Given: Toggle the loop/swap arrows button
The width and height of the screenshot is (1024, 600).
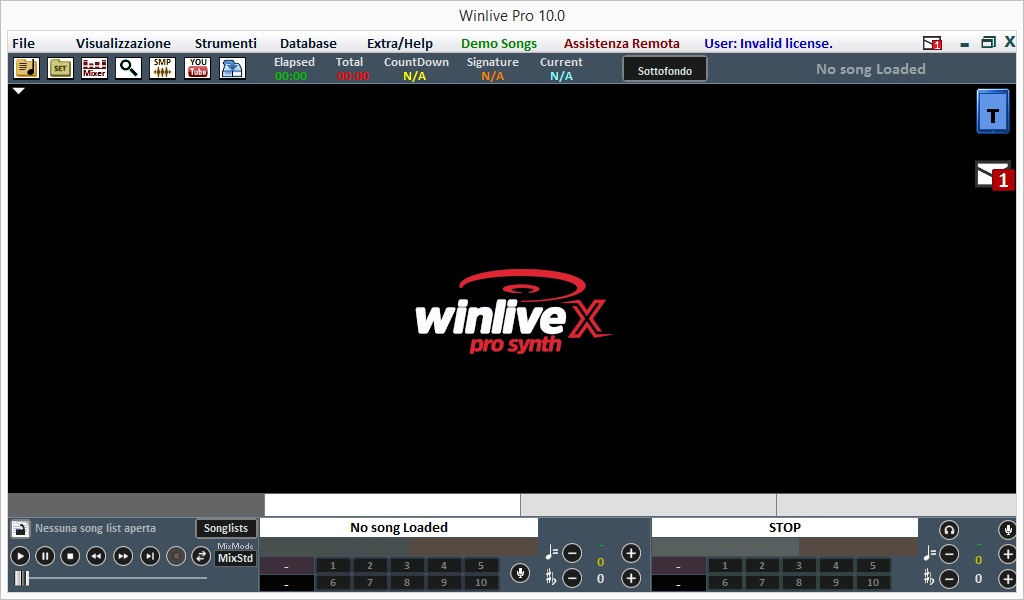Looking at the screenshot, I should (x=201, y=556).
